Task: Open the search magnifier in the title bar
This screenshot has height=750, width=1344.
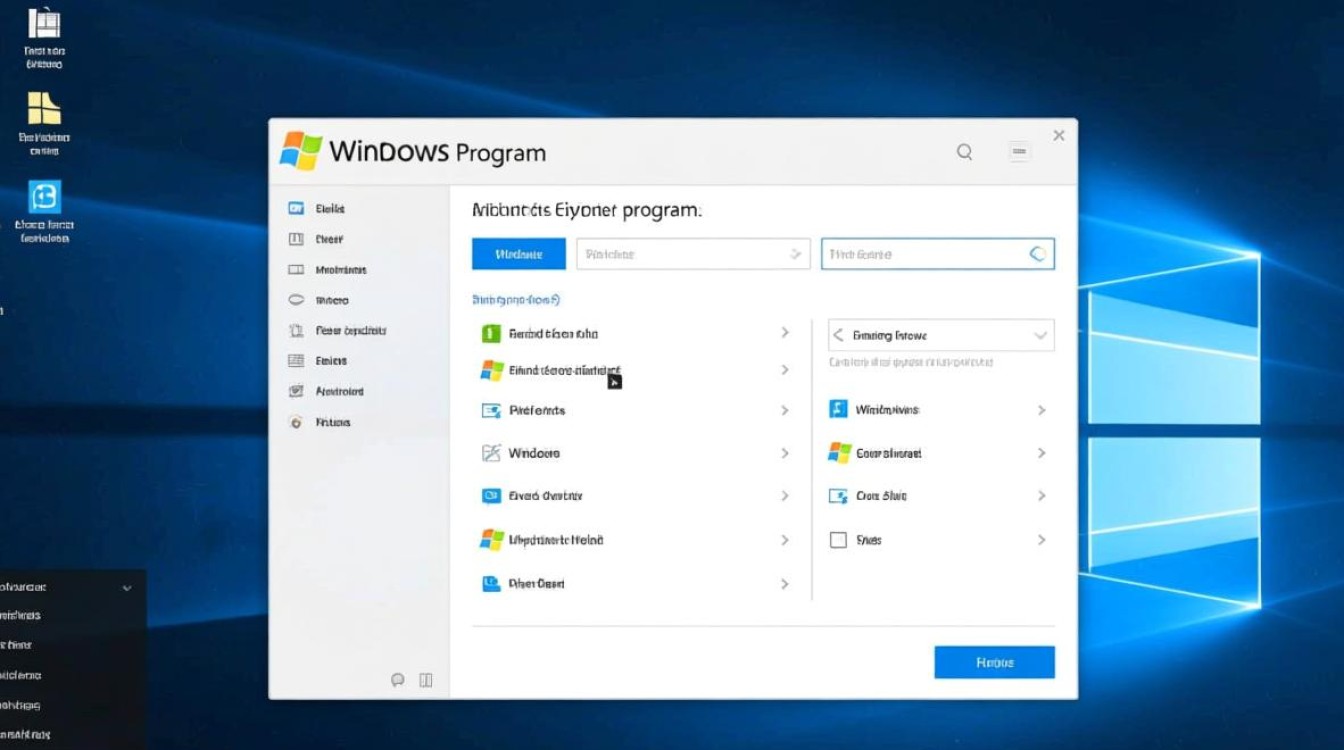Action: [x=963, y=151]
